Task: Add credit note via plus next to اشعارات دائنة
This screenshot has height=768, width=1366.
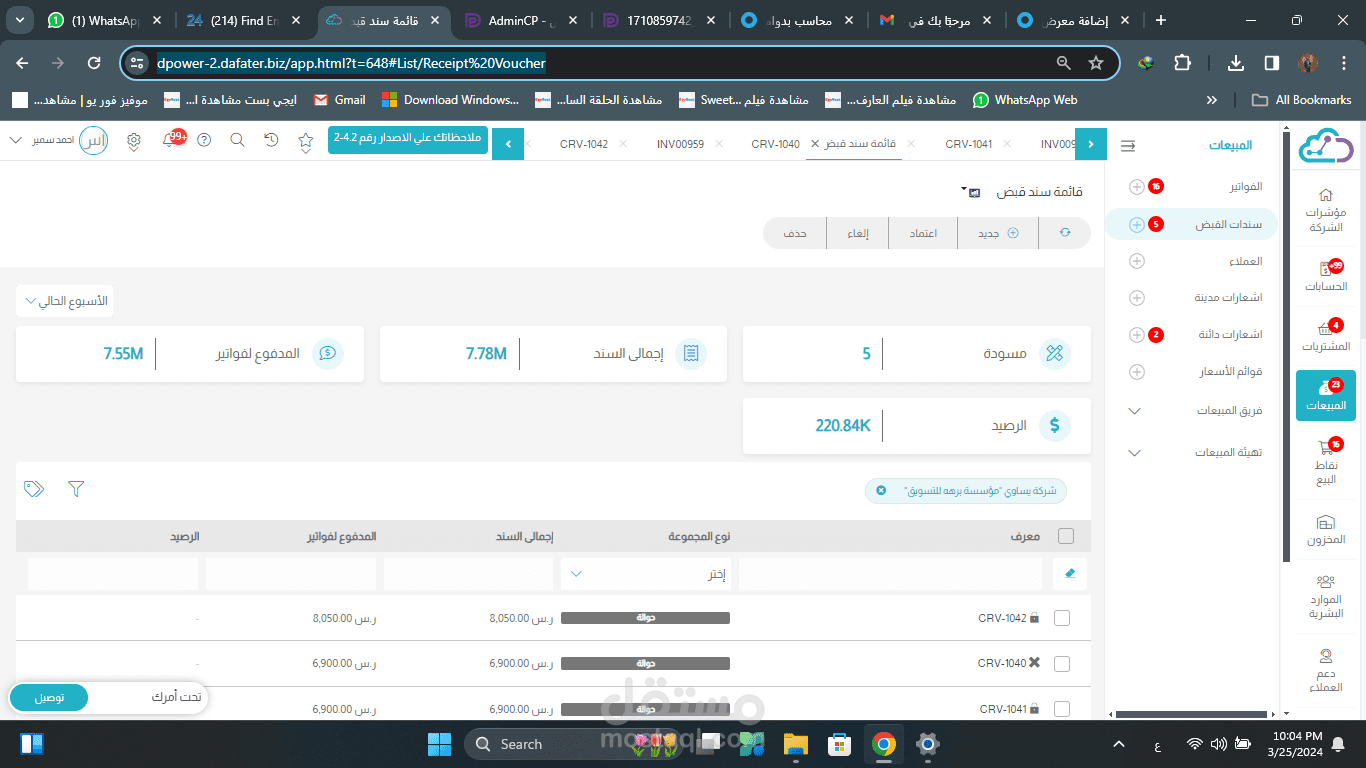Action: pyautogui.click(x=1137, y=335)
